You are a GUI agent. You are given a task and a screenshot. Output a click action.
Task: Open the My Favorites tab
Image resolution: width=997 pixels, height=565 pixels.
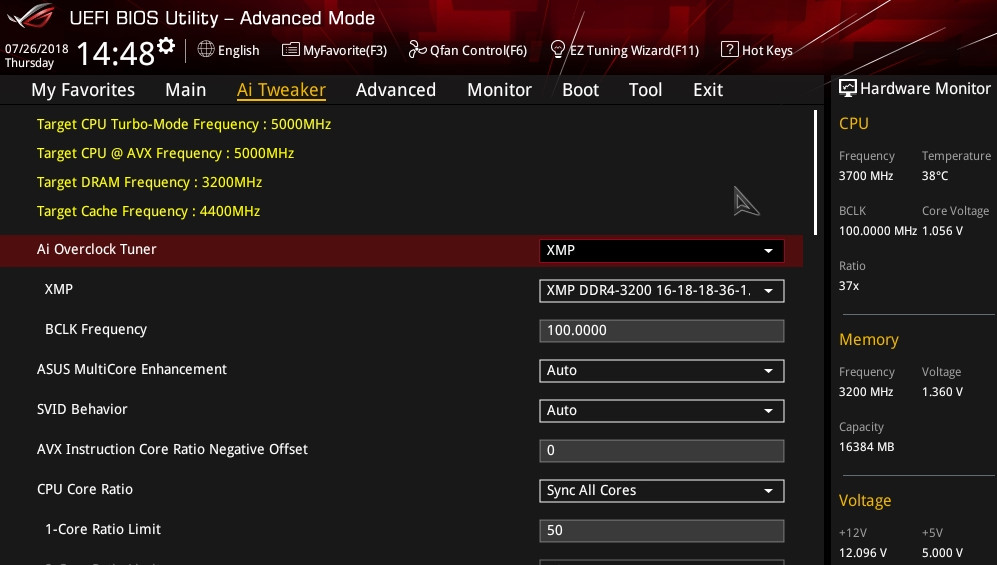(x=83, y=90)
